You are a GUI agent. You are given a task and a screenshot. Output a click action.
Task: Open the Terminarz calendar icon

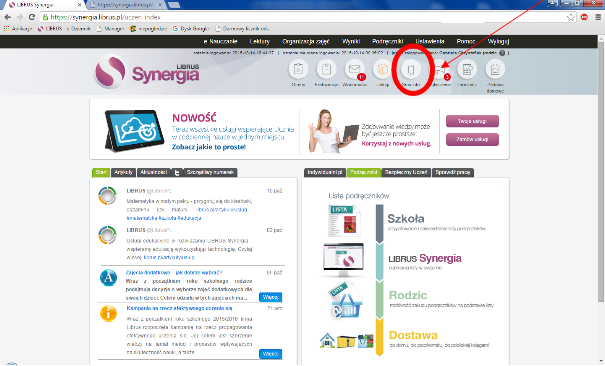(x=467, y=69)
